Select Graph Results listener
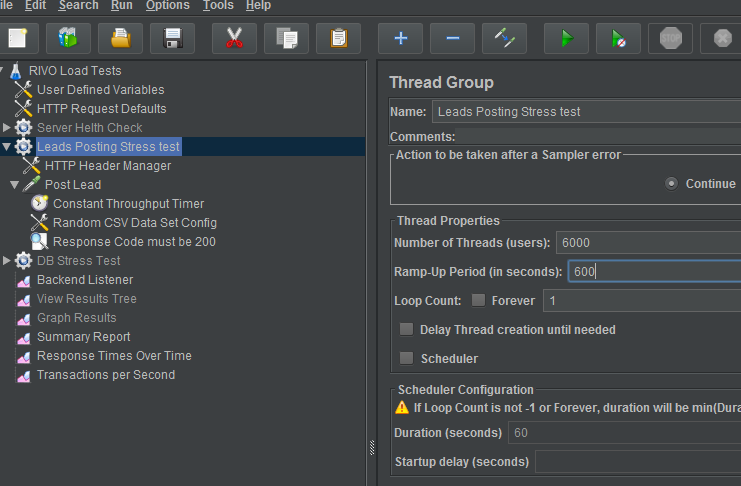 (x=77, y=318)
